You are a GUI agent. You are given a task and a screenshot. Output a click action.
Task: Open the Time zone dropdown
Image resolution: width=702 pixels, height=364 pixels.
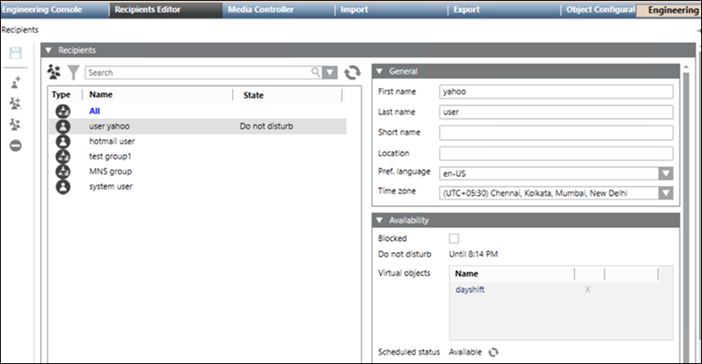[665, 193]
